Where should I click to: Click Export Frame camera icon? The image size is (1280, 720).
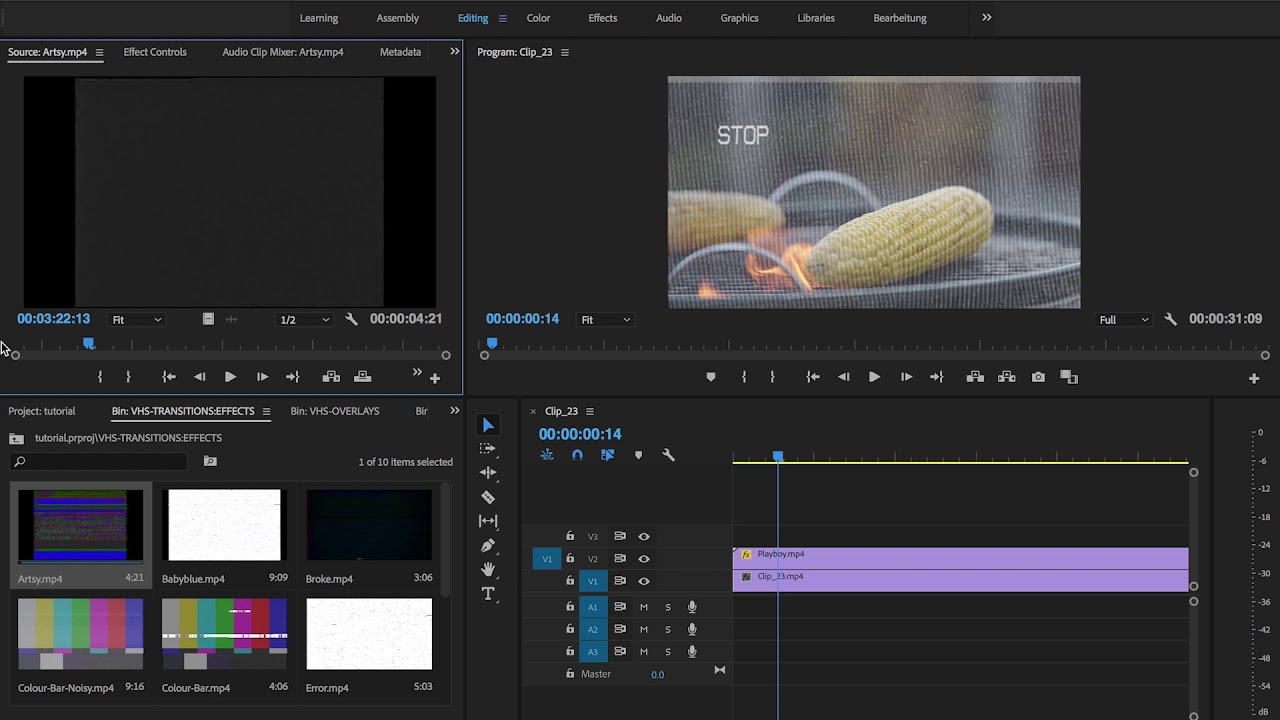click(x=1038, y=377)
